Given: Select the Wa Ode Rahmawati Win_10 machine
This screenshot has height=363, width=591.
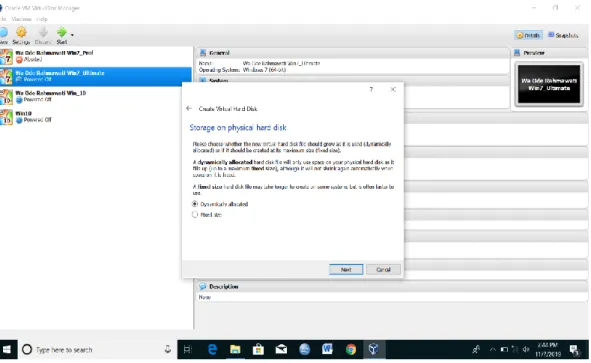Looking at the screenshot, I should pos(96,96).
